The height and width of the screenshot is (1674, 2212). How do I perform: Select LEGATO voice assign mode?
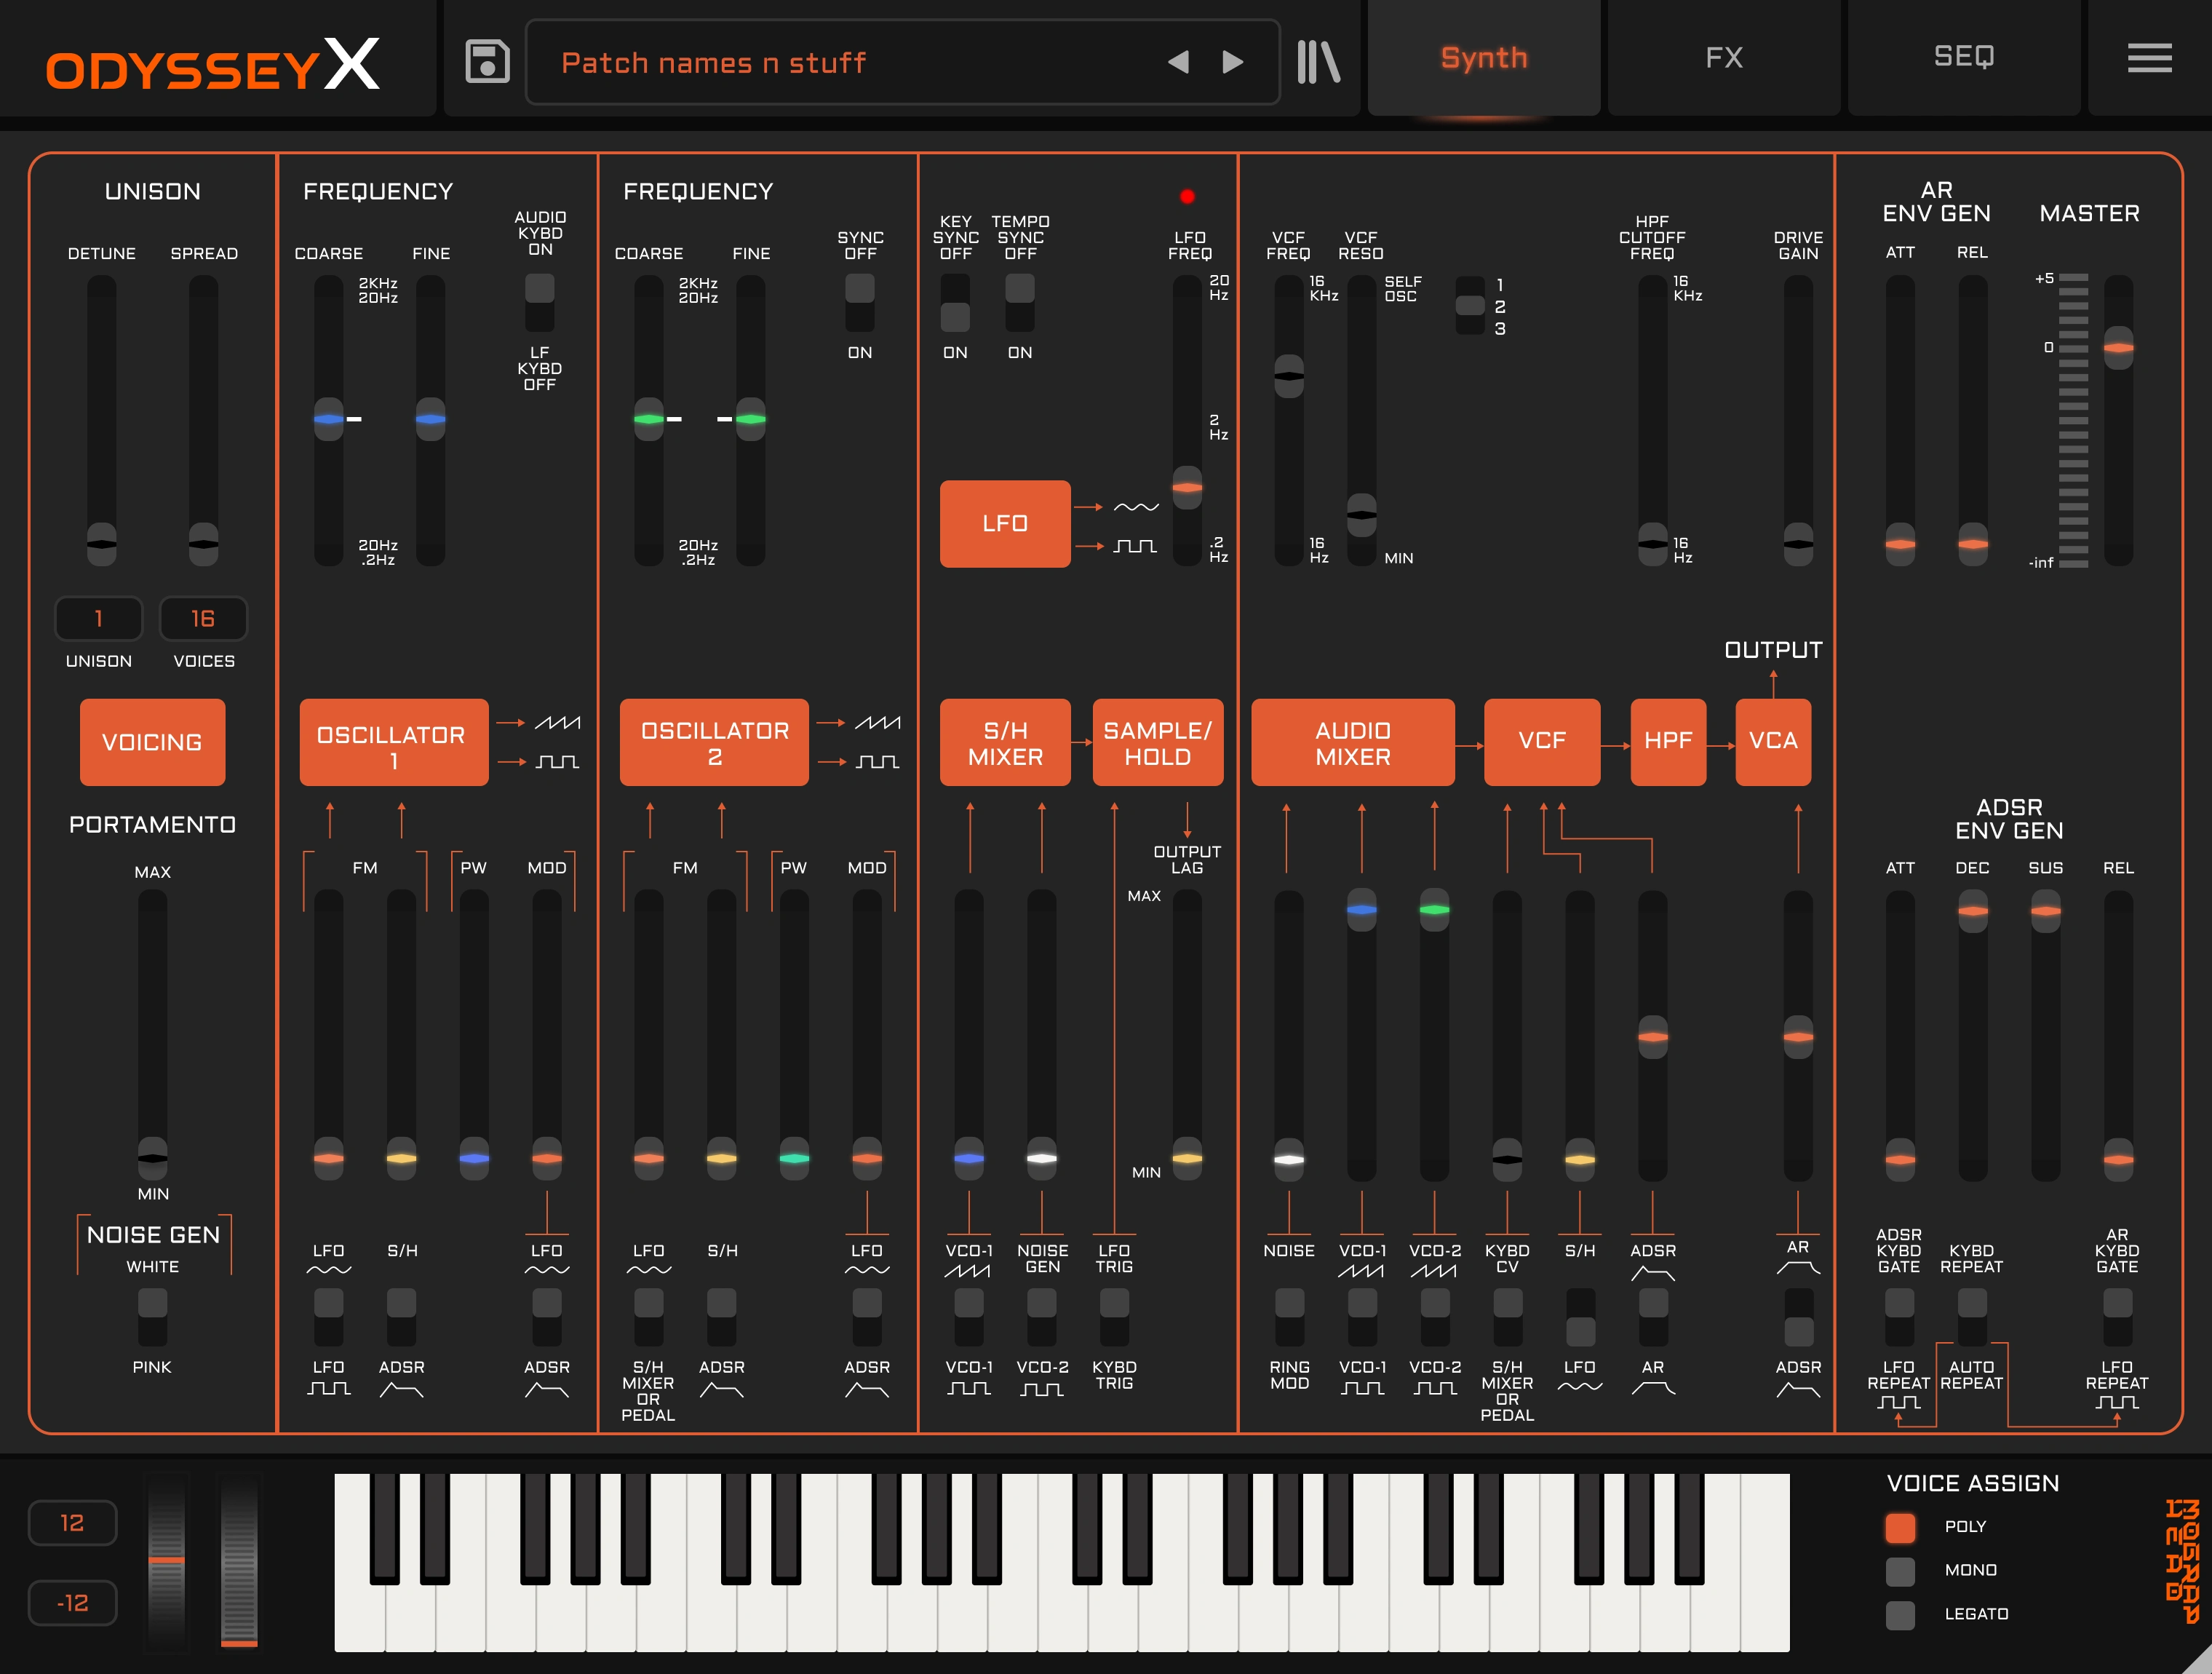point(1900,1615)
